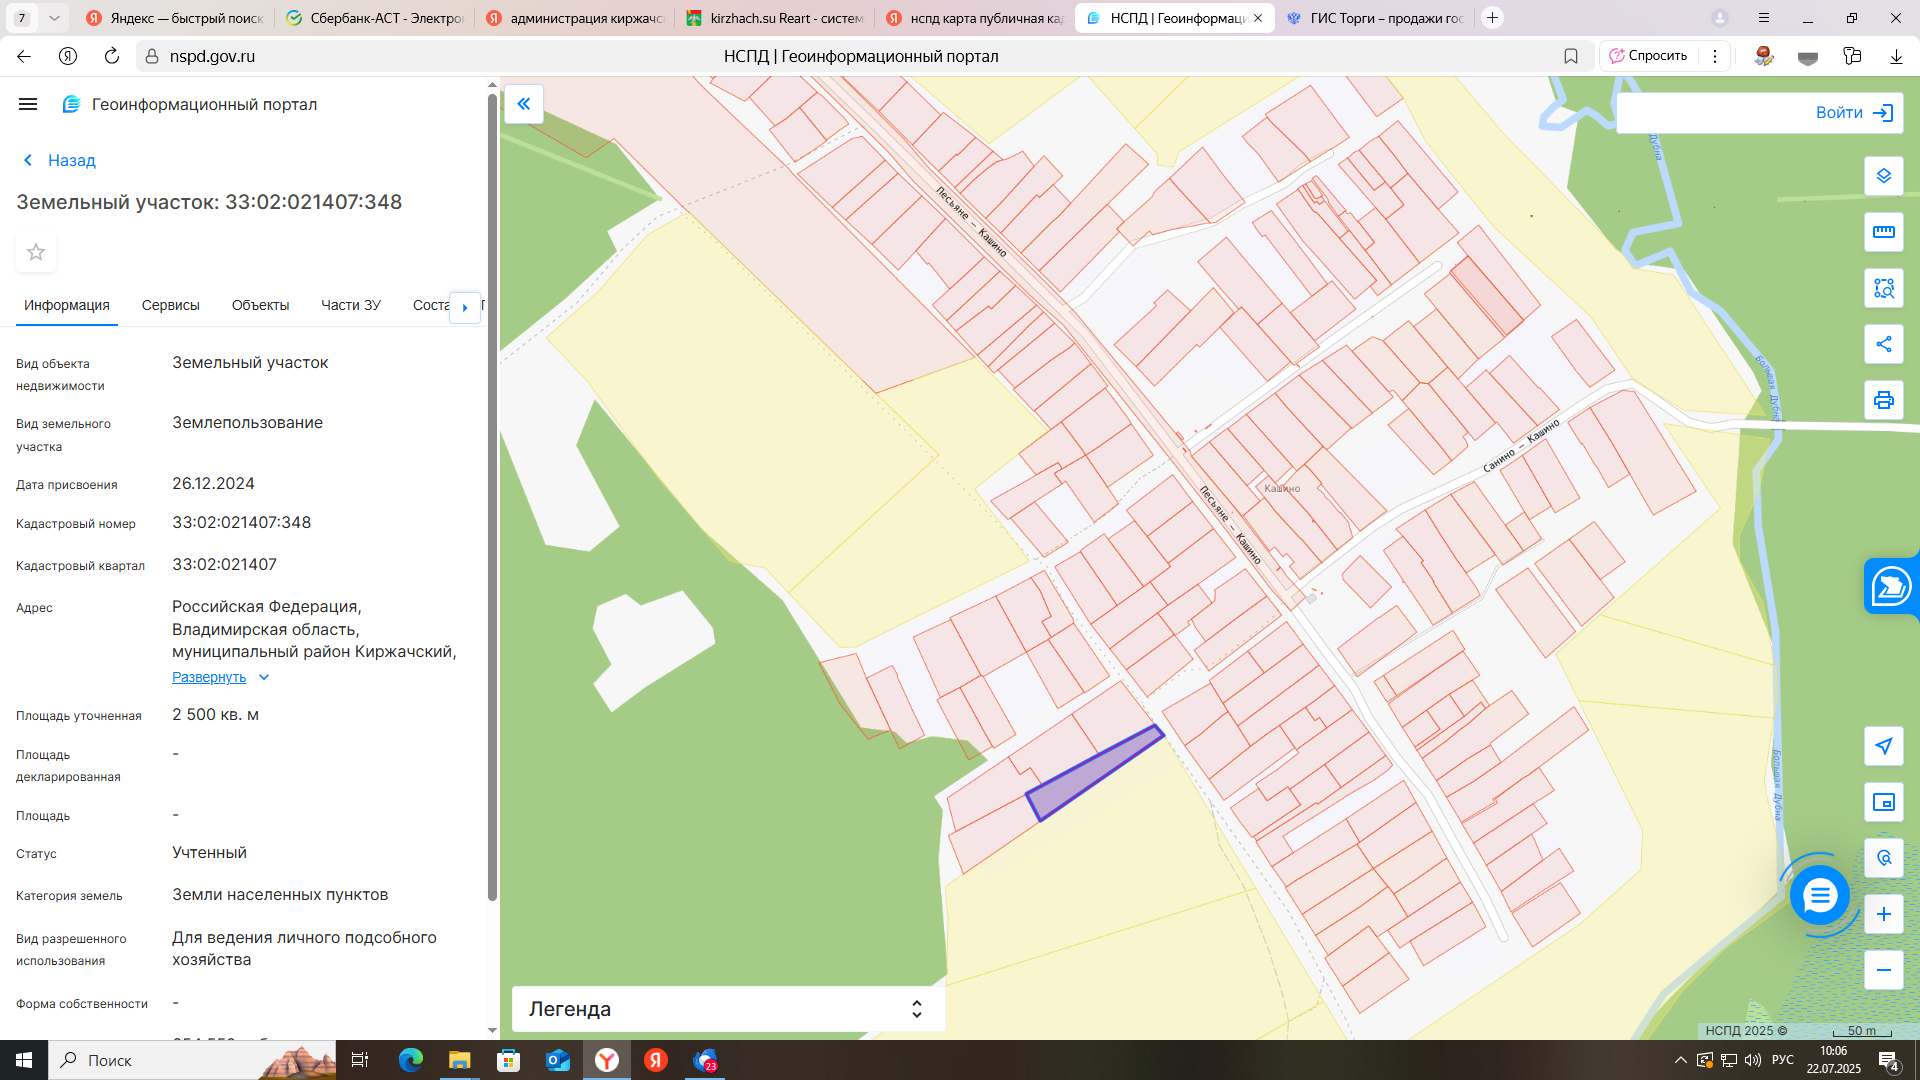
Task: Zoom out the map with minus
Action: [x=1883, y=970]
